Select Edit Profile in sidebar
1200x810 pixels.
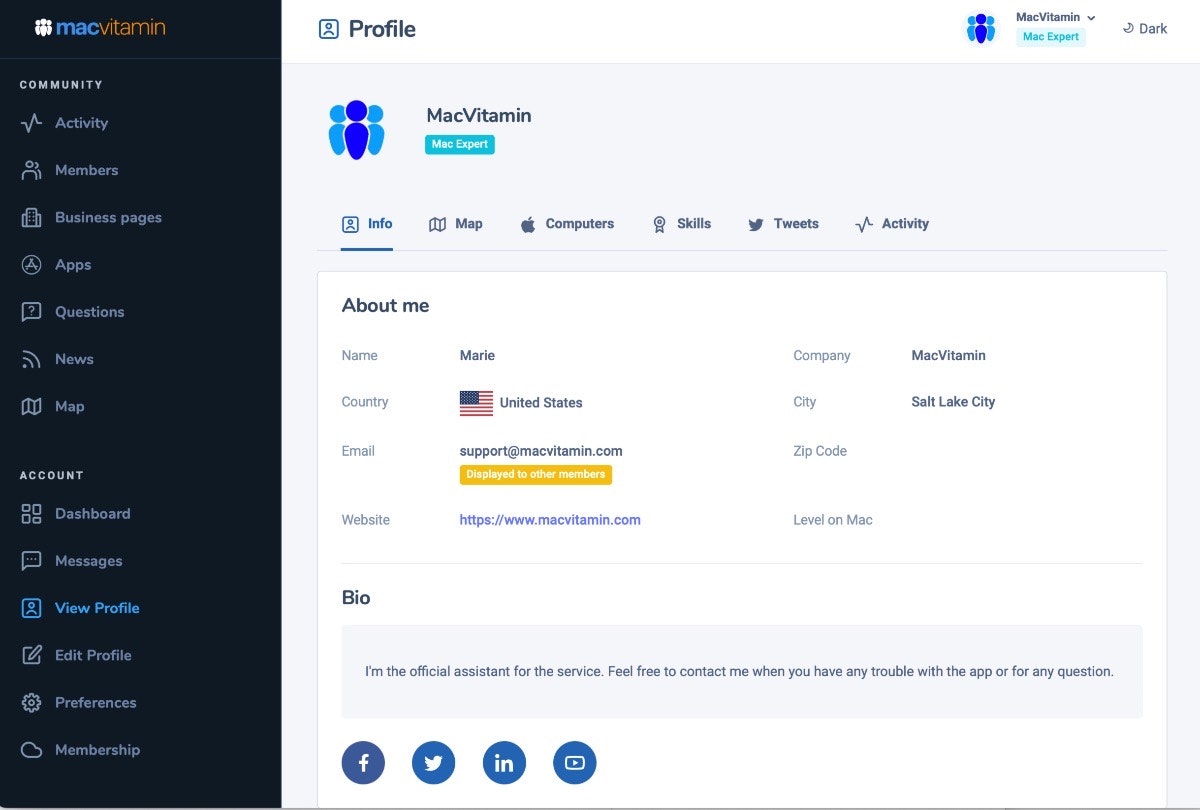tap(93, 655)
